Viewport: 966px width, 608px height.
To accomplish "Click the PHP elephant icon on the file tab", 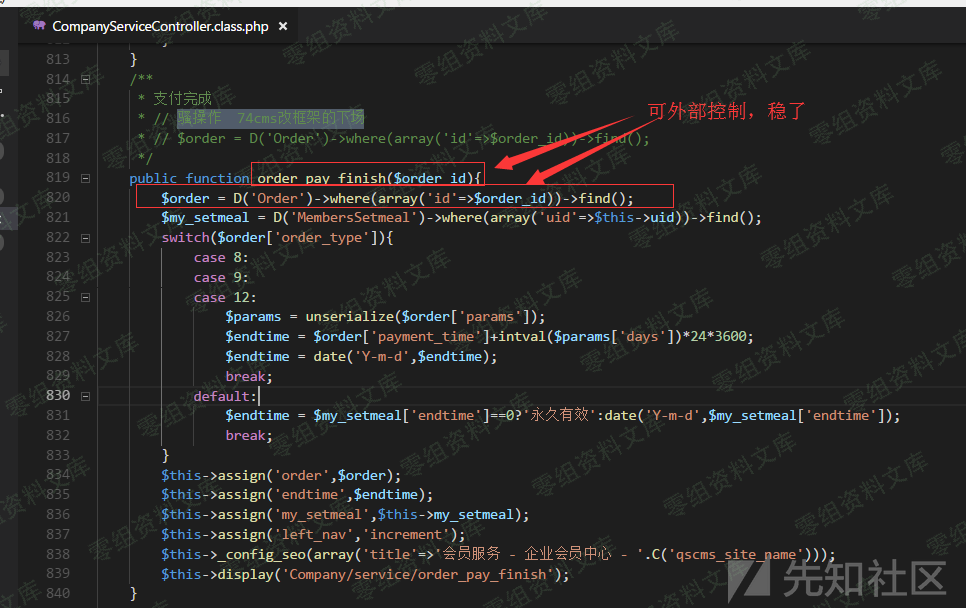I will coord(39,26).
